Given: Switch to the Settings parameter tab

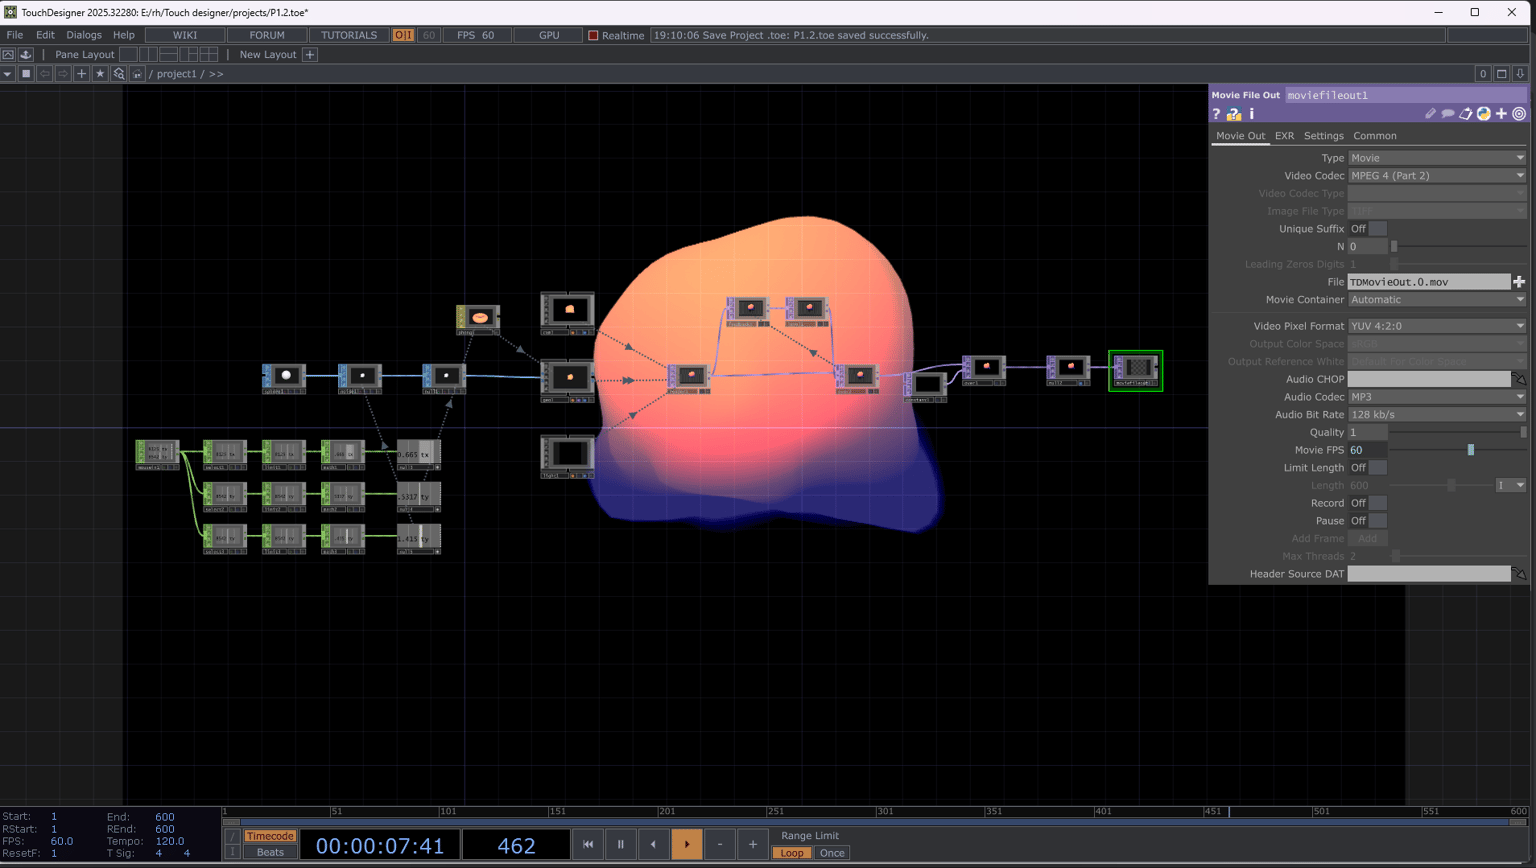Looking at the screenshot, I should [x=1323, y=136].
